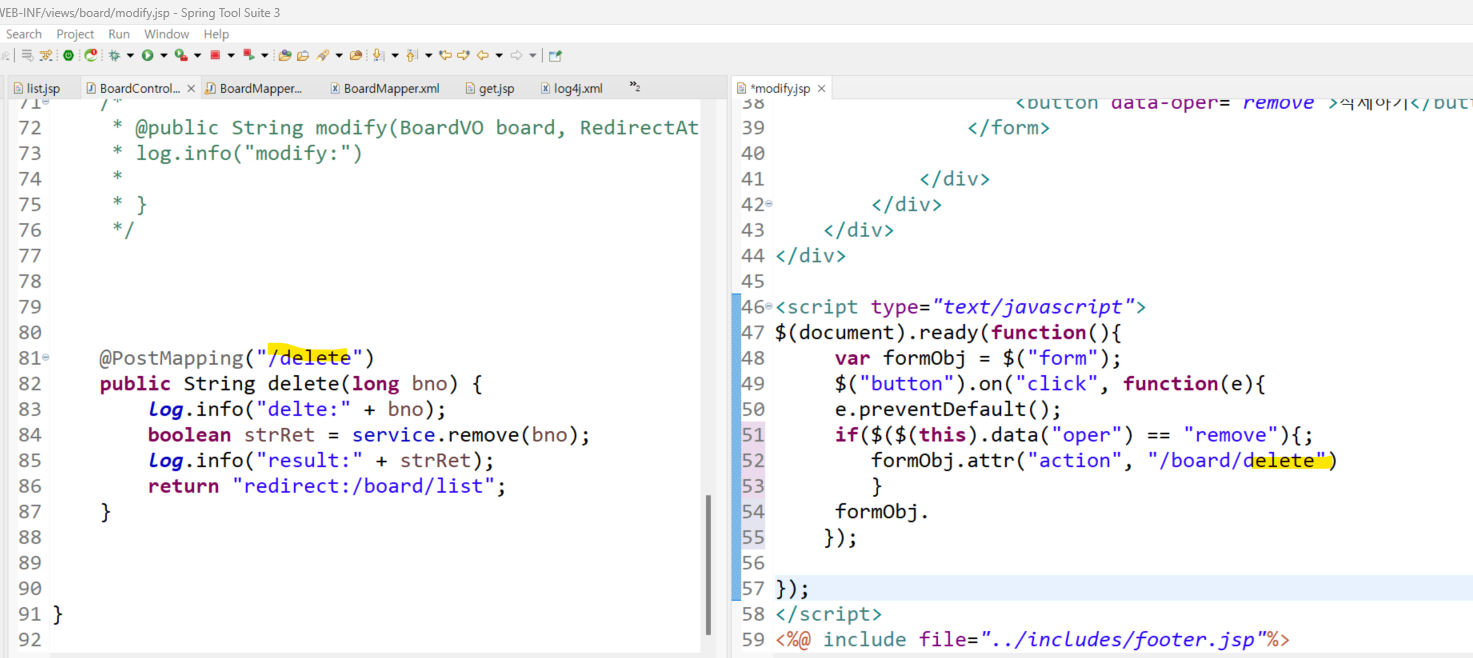1473x658 pixels.
Task: Click the Open Type folder icon
Action: pyautogui.click(x=285, y=55)
